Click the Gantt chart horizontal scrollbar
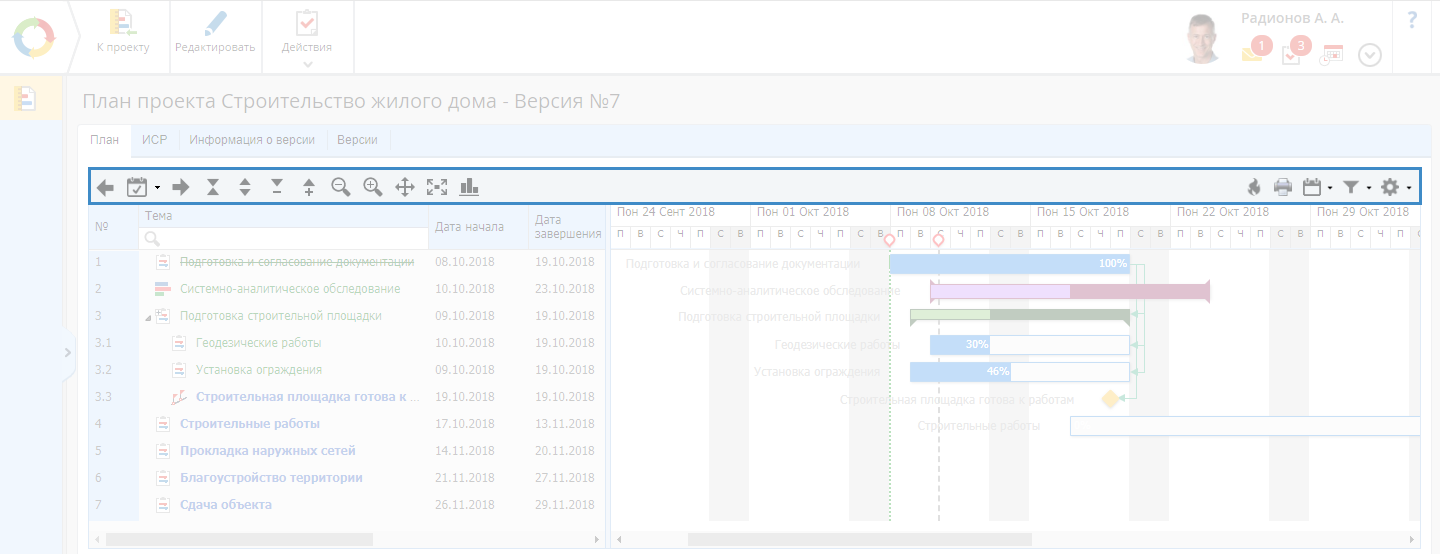 coord(860,540)
